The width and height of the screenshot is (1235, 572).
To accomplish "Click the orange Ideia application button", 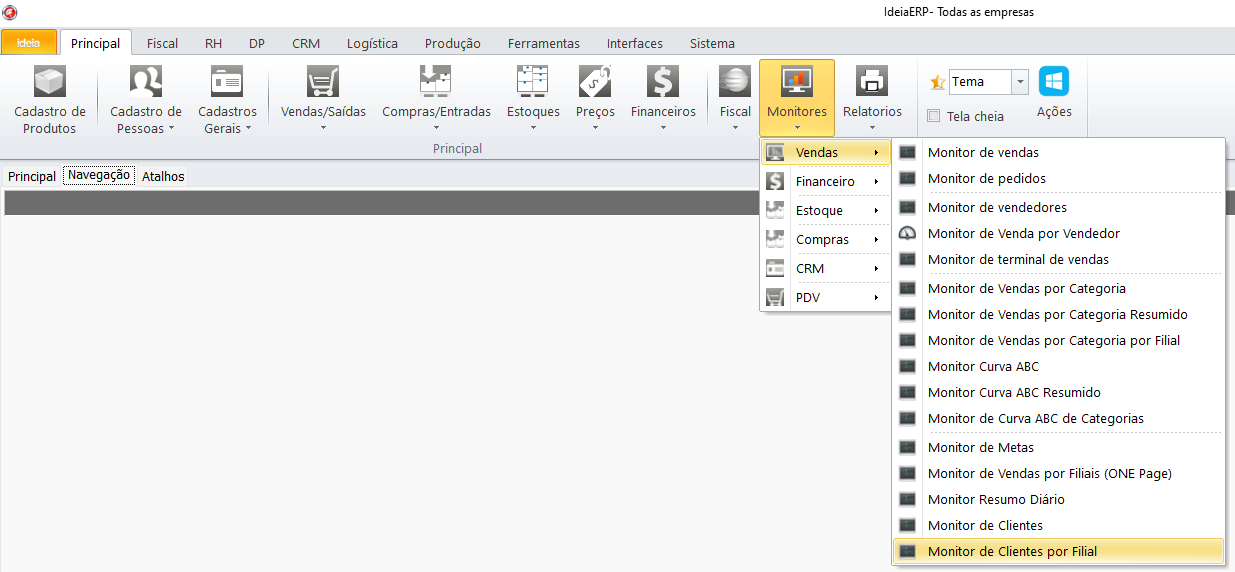I will (29, 43).
